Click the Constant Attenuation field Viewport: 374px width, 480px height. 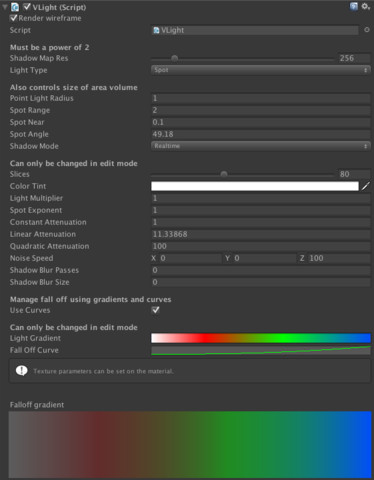click(x=261, y=222)
